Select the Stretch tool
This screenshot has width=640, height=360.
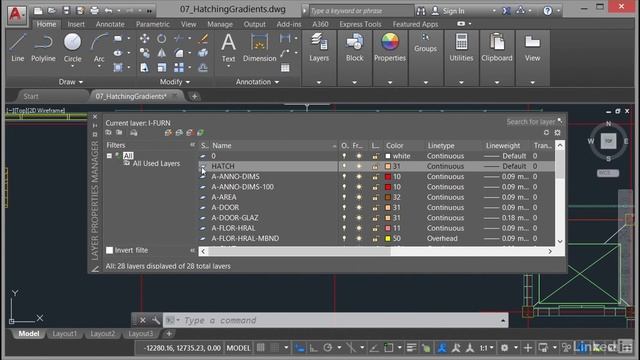(x=144, y=67)
